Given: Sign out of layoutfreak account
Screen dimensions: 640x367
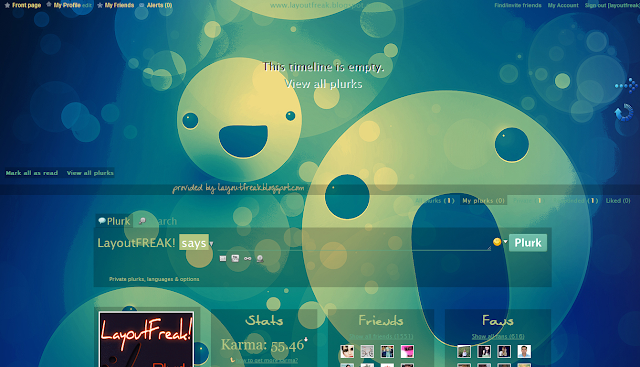Looking at the screenshot, I should point(612,5).
